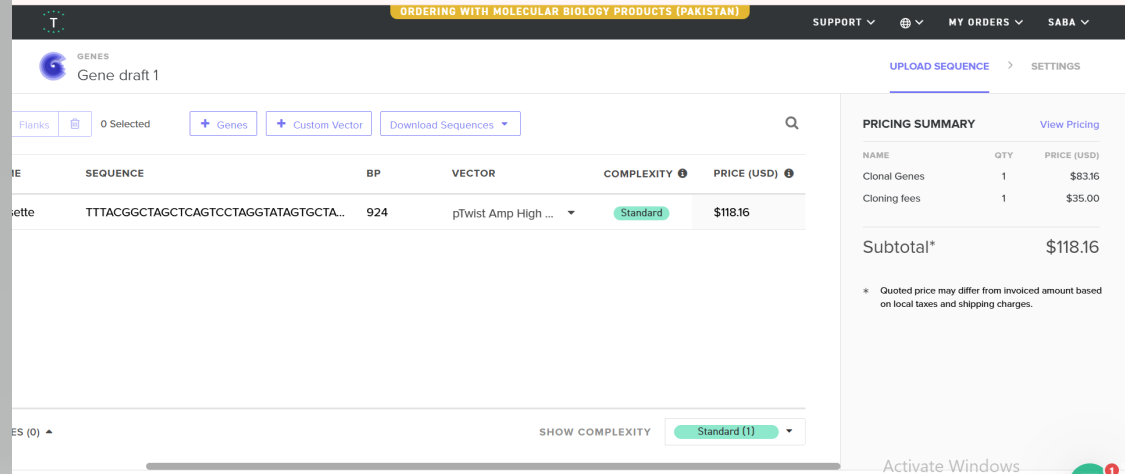Click the Genes product logo icon
Screen dimensions: 1125x474
coord(53,66)
